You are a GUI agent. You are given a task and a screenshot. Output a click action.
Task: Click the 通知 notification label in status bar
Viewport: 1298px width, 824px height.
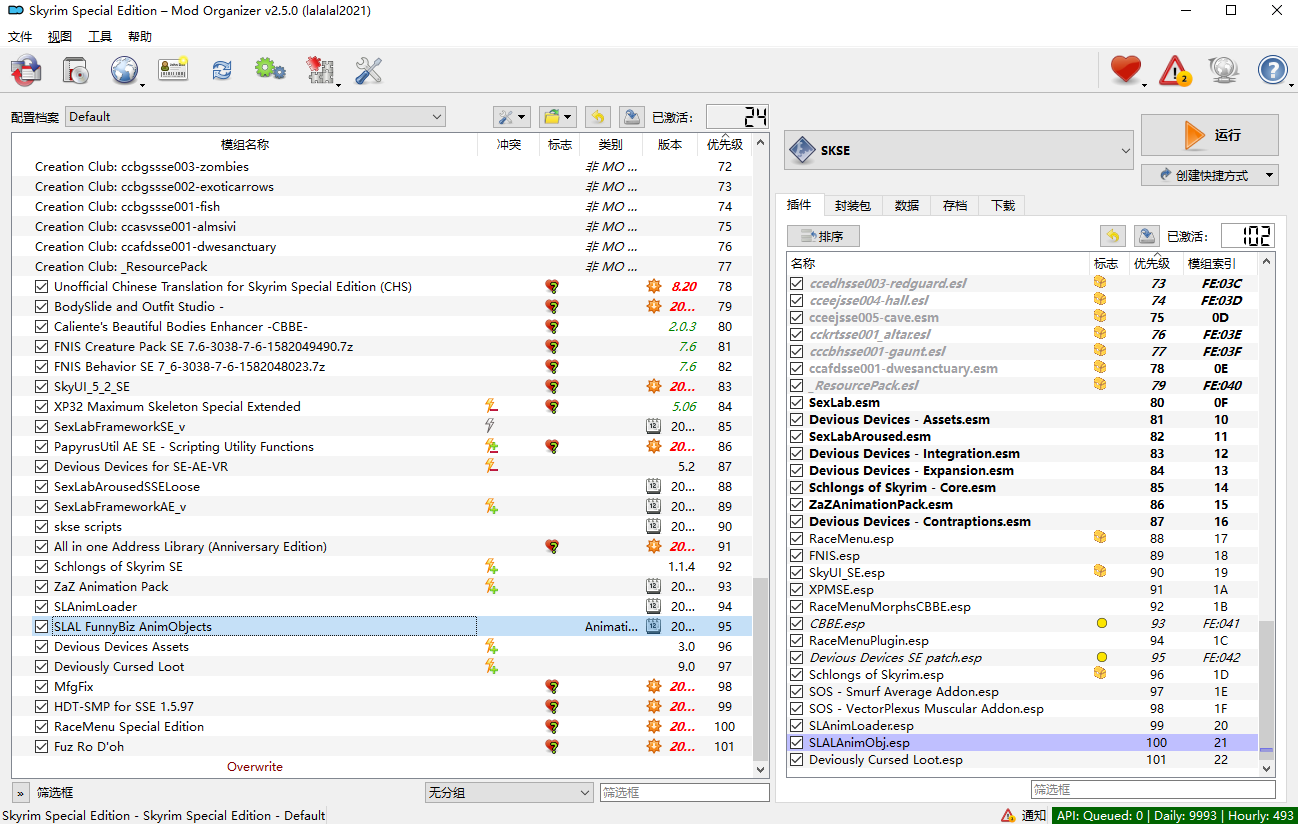tap(1034, 816)
